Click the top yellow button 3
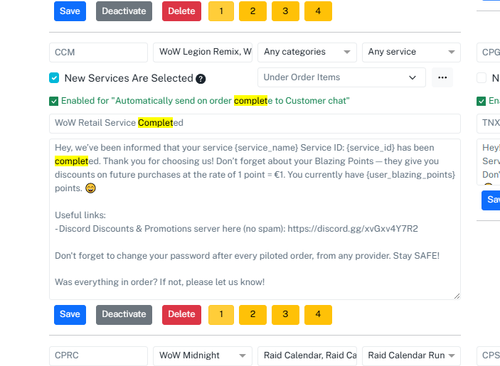Screen dimensions: 500x366 pyautogui.click(x=285, y=11)
